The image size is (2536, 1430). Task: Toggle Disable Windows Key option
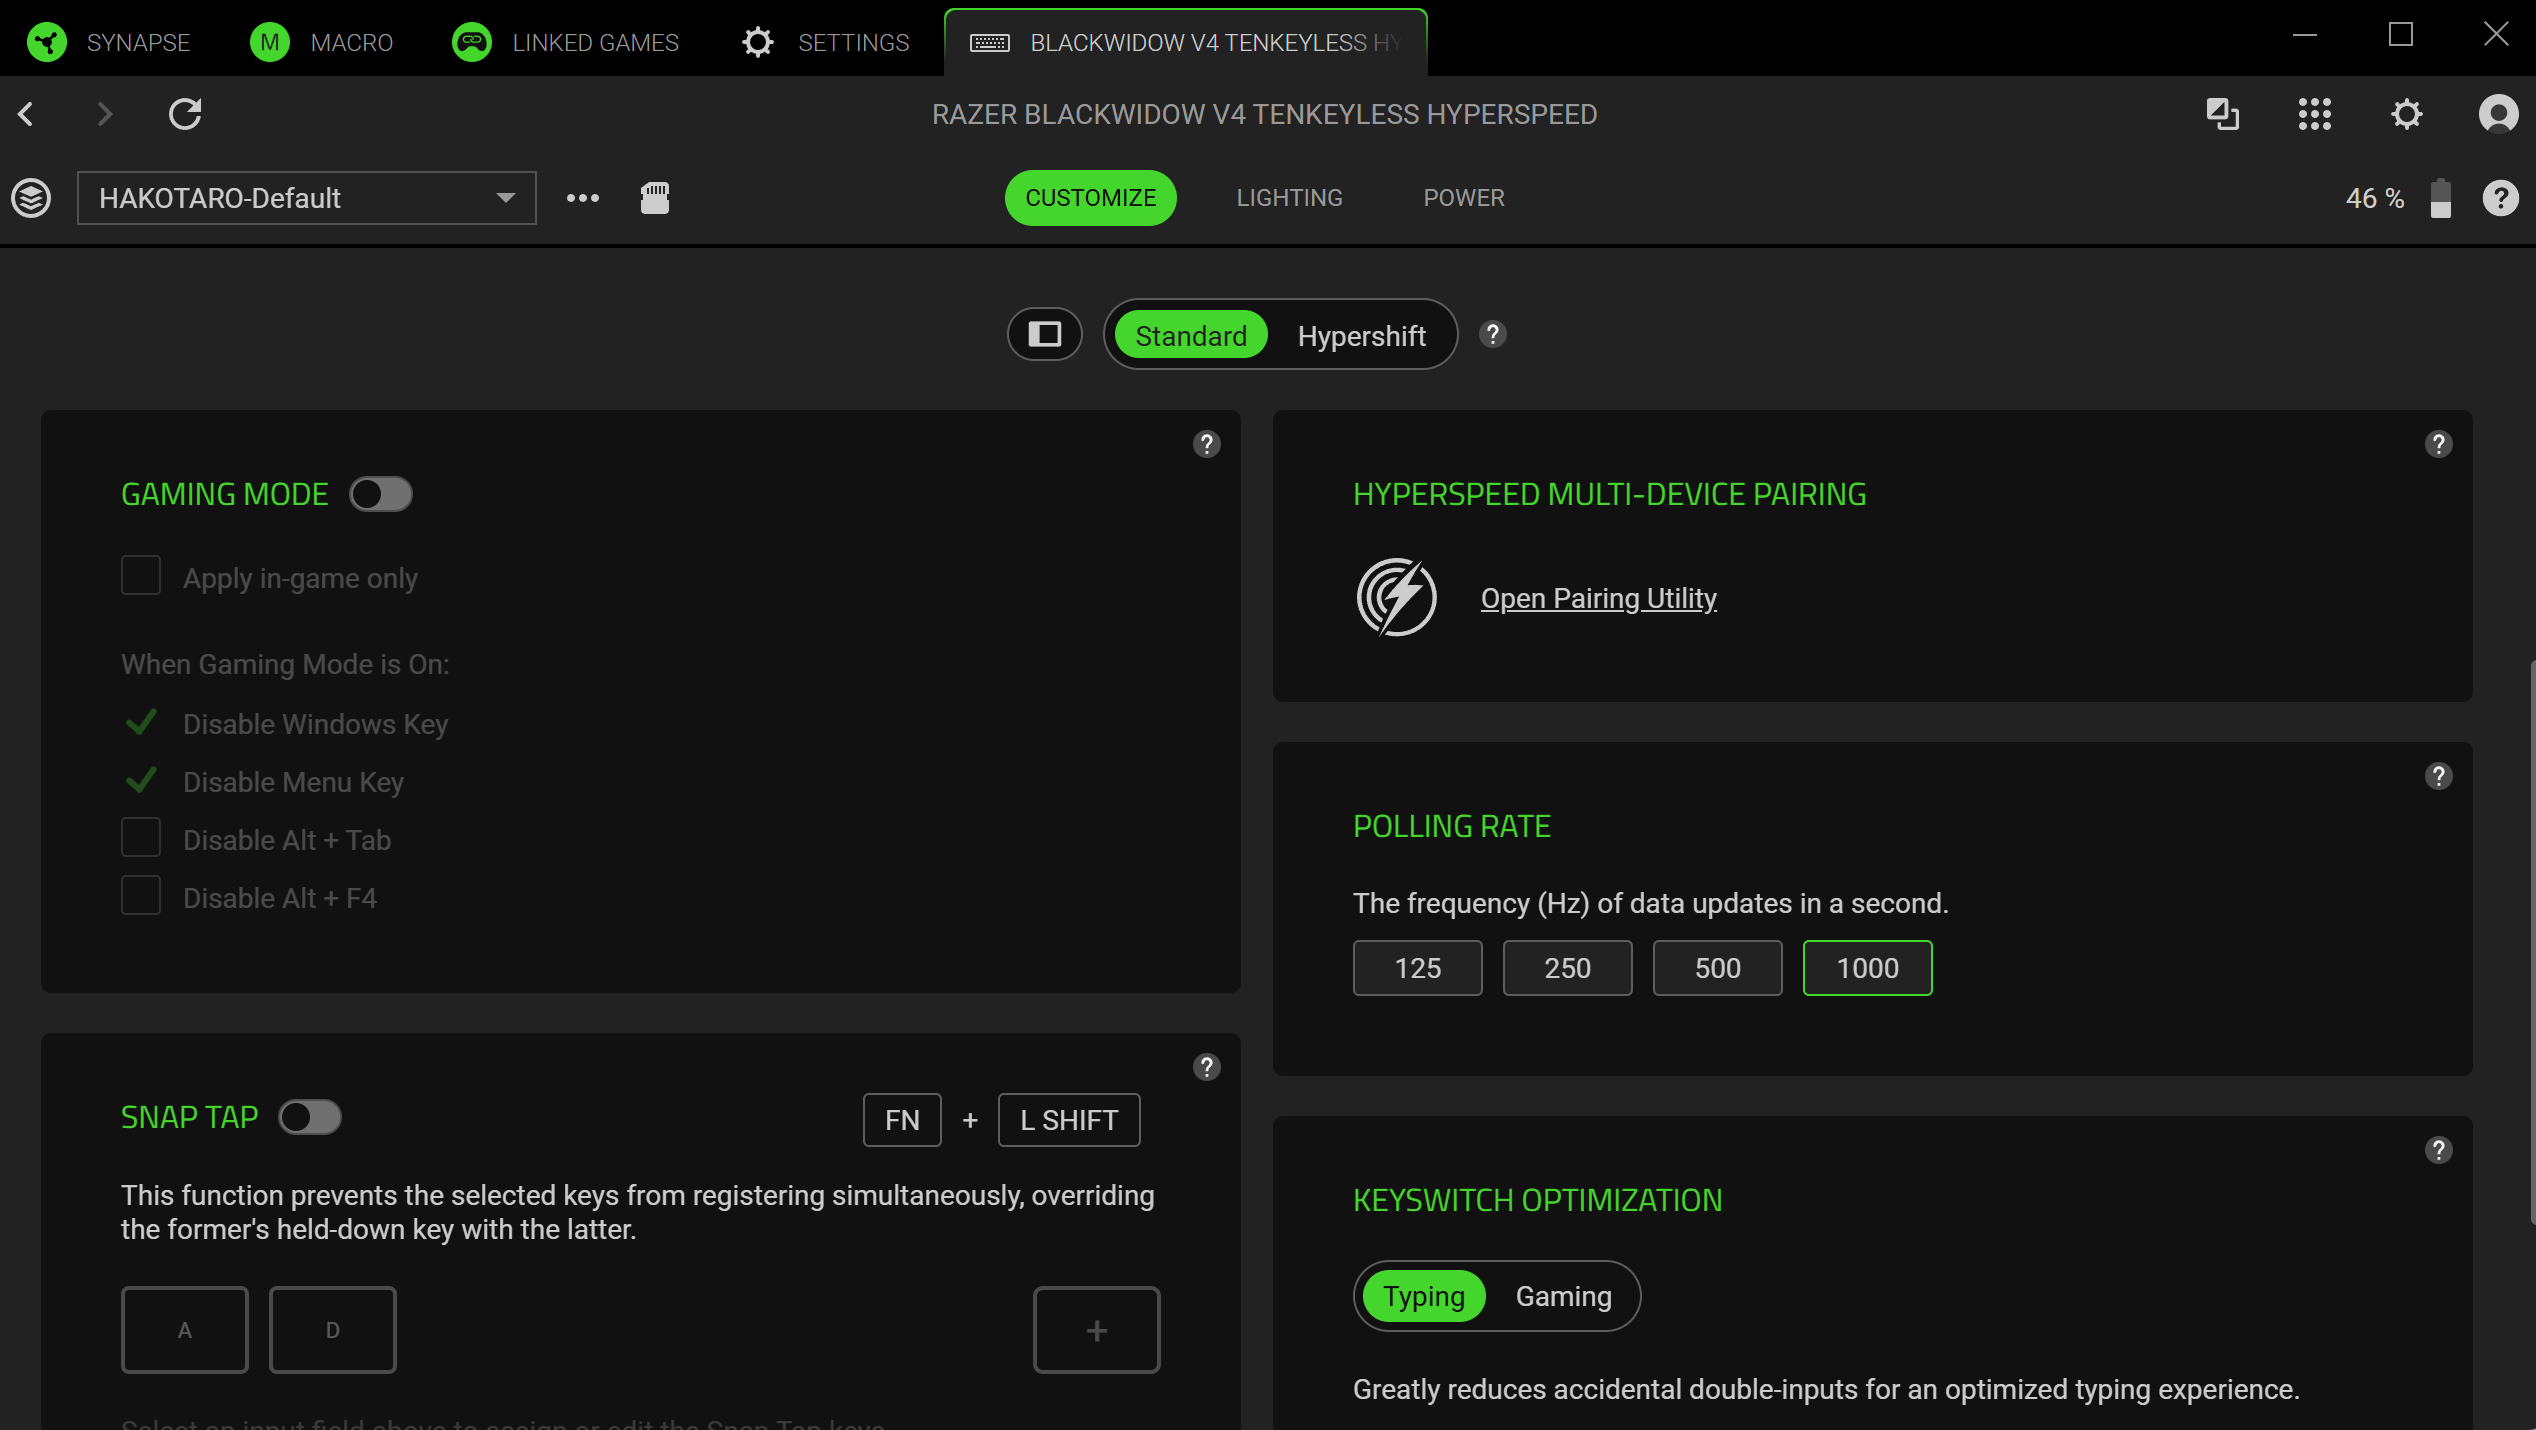point(141,722)
